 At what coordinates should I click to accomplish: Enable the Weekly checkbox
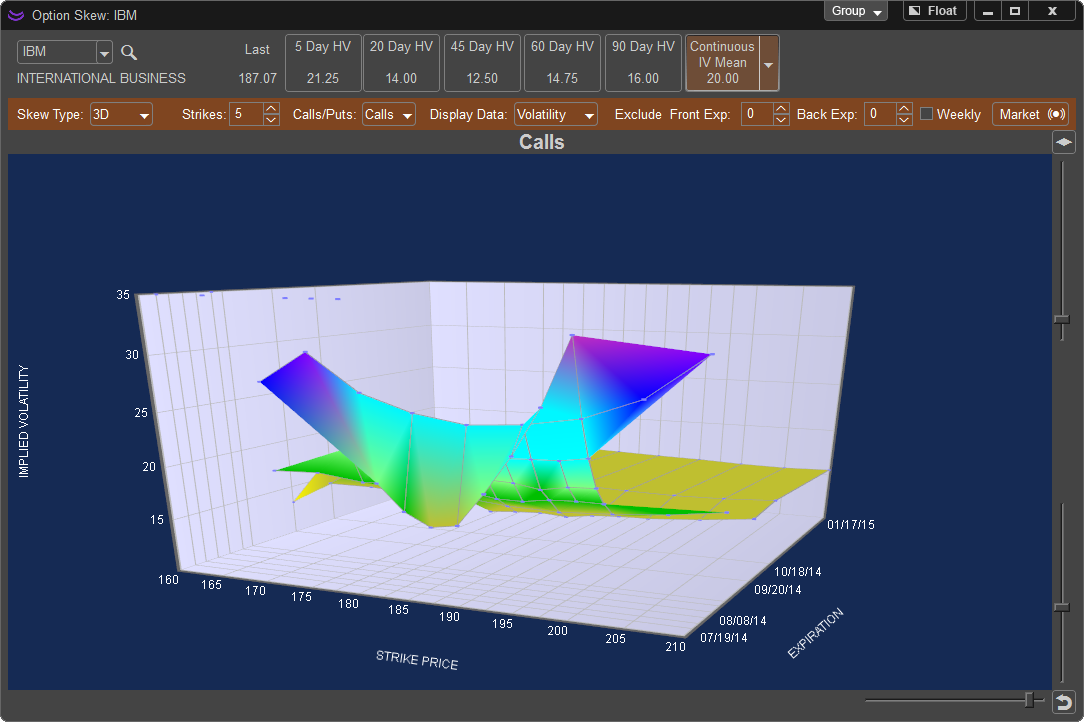pyautogui.click(x=926, y=113)
